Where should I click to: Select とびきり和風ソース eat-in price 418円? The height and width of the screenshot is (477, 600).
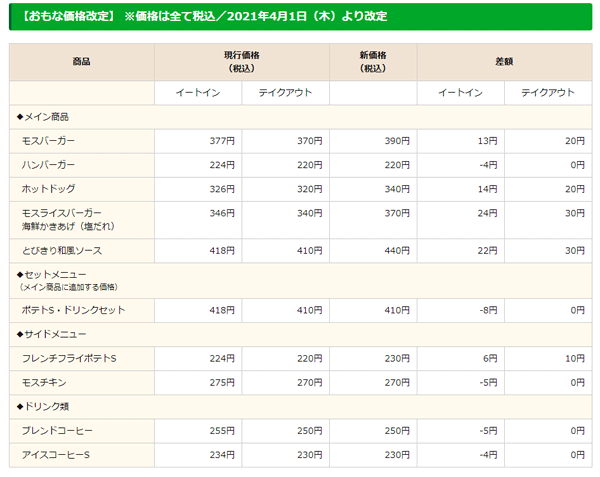tap(222, 251)
